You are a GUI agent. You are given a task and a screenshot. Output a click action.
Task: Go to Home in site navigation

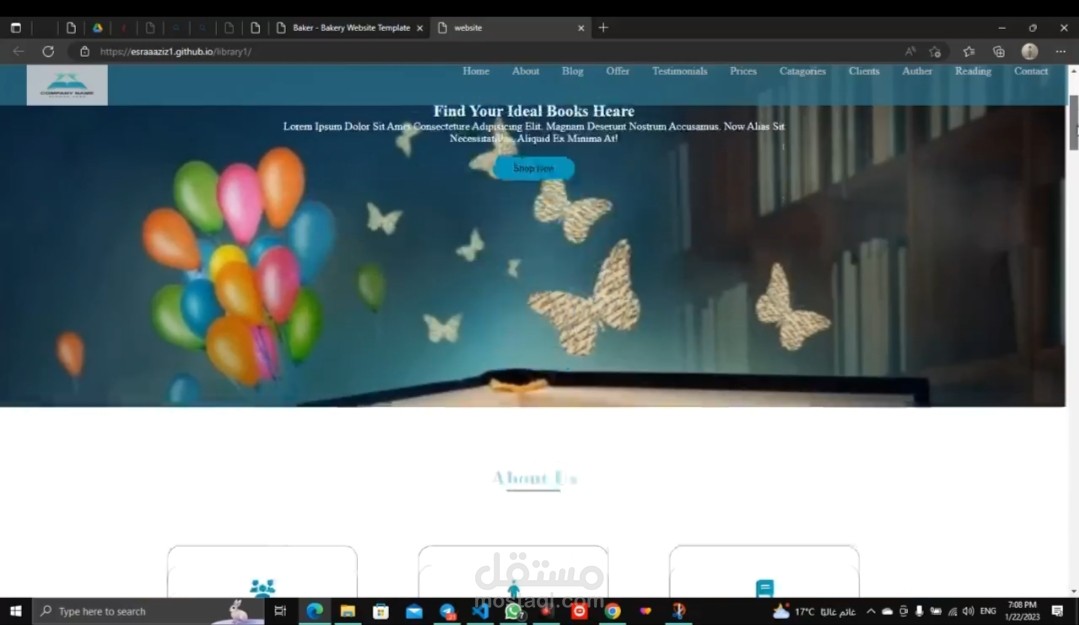click(476, 71)
